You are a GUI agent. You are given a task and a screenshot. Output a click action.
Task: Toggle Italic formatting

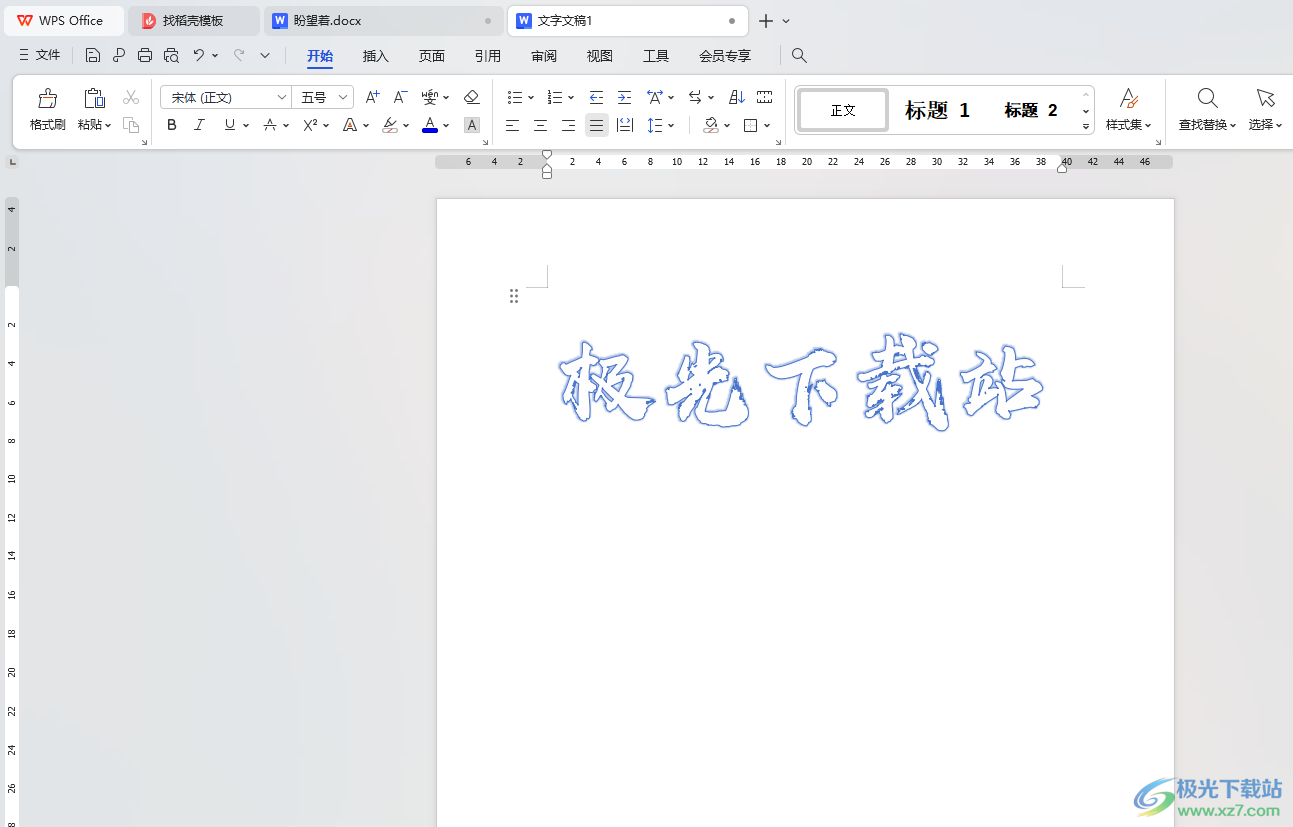click(x=199, y=125)
